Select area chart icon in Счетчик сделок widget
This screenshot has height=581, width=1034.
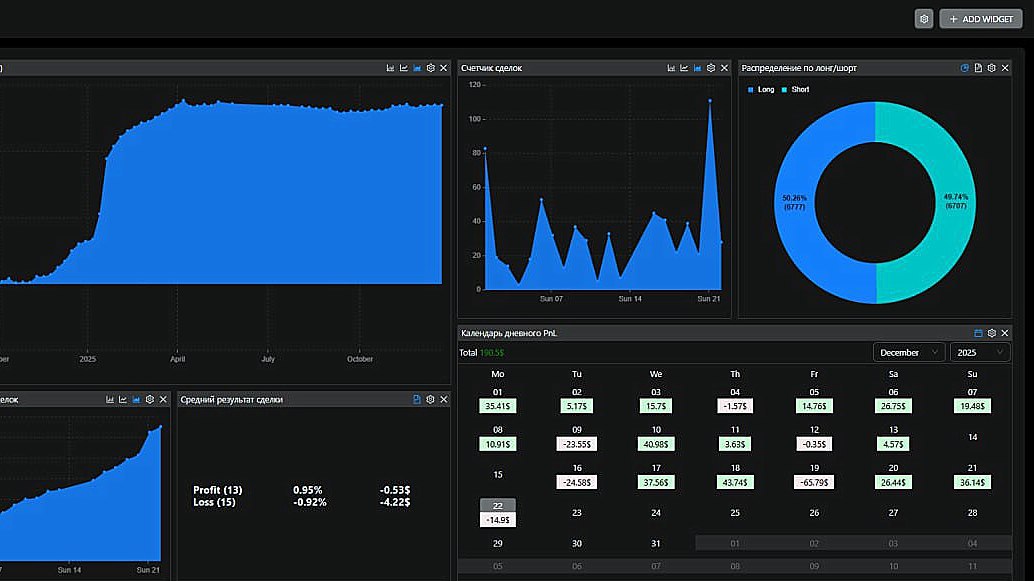pyautogui.click(x=697, y=68)
